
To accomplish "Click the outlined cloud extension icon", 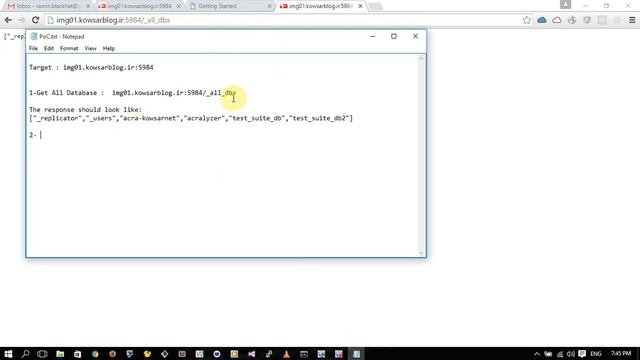I will [557, 20].
